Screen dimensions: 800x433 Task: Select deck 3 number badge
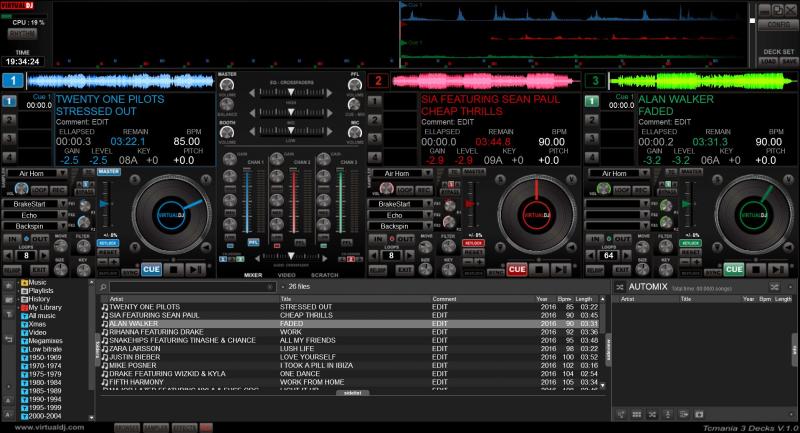pos(595,81)
